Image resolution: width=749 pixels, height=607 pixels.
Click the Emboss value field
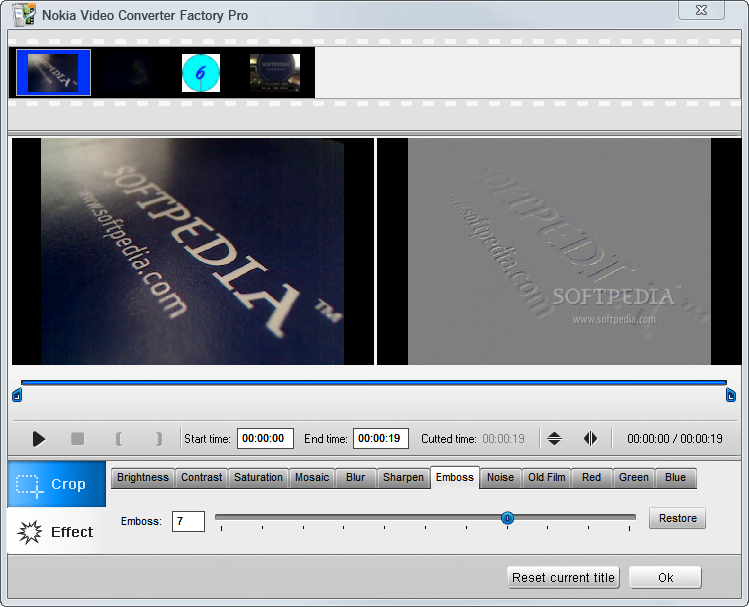coord(188,521)
